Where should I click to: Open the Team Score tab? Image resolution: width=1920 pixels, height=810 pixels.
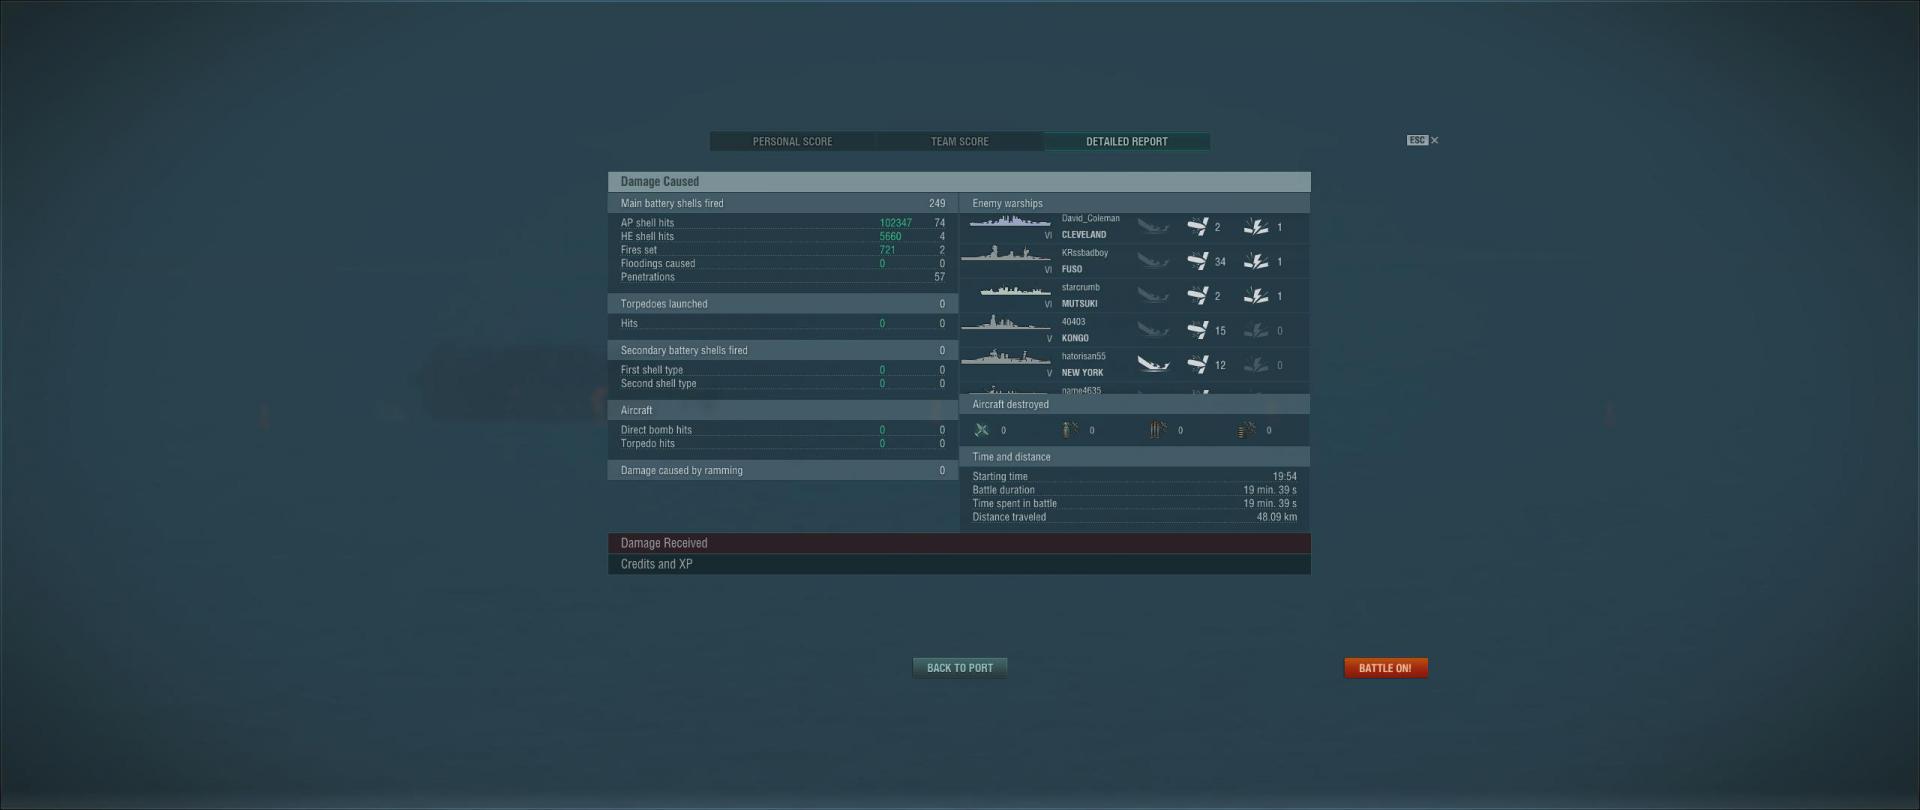960,142
